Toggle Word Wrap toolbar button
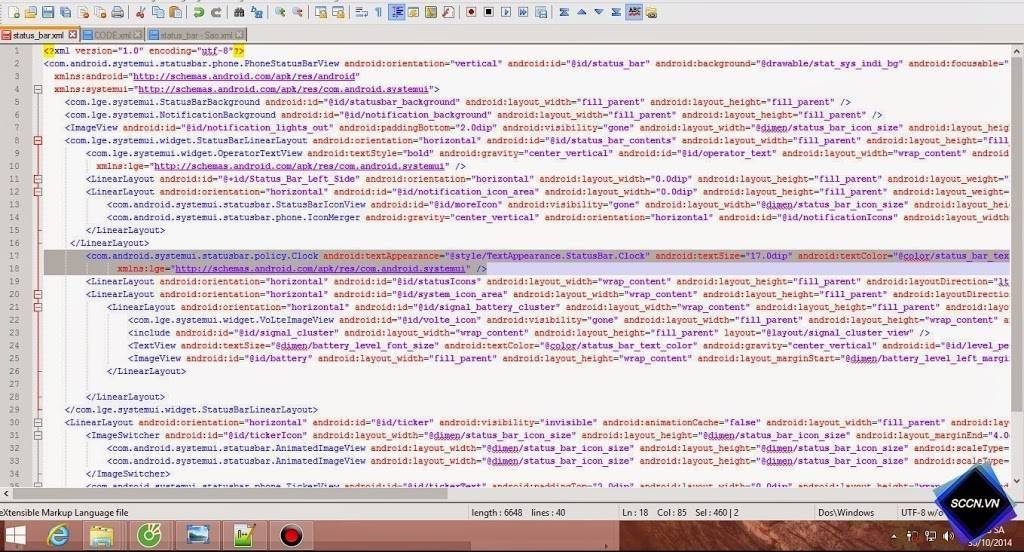Viewport: 1024px width, 552px height. pyautogui.click(x=361, y=12)
